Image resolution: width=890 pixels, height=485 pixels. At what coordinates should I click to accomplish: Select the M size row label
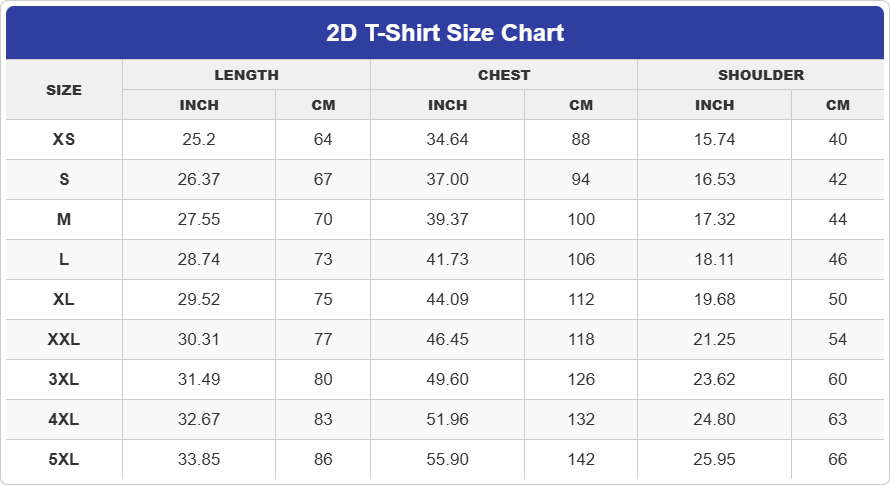[x=64, y=220]
